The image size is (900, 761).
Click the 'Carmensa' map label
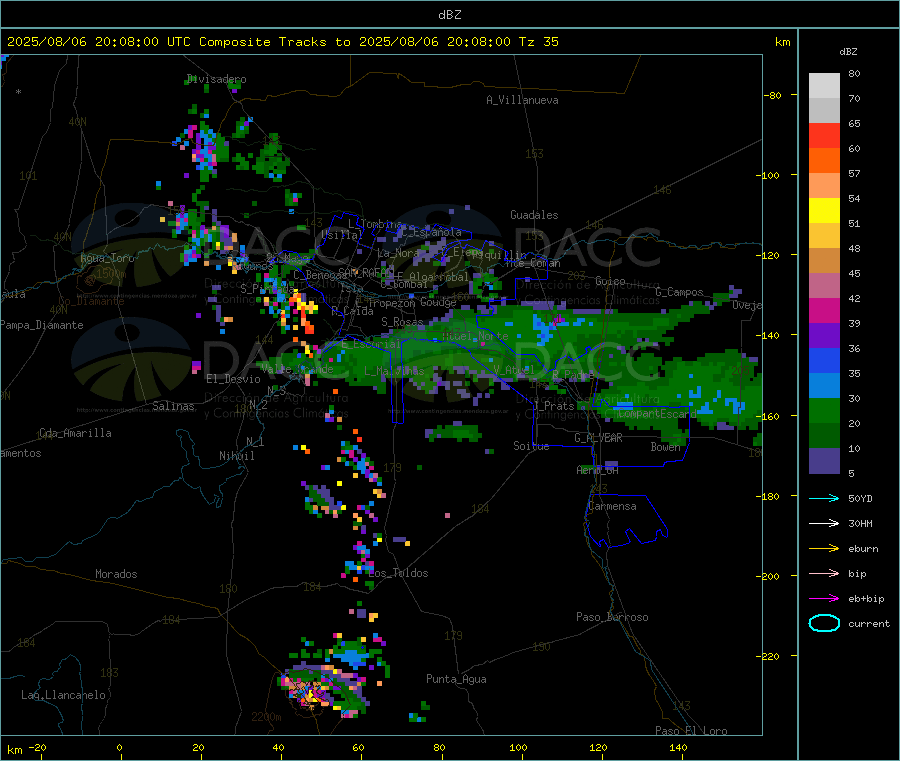point(612,506)
